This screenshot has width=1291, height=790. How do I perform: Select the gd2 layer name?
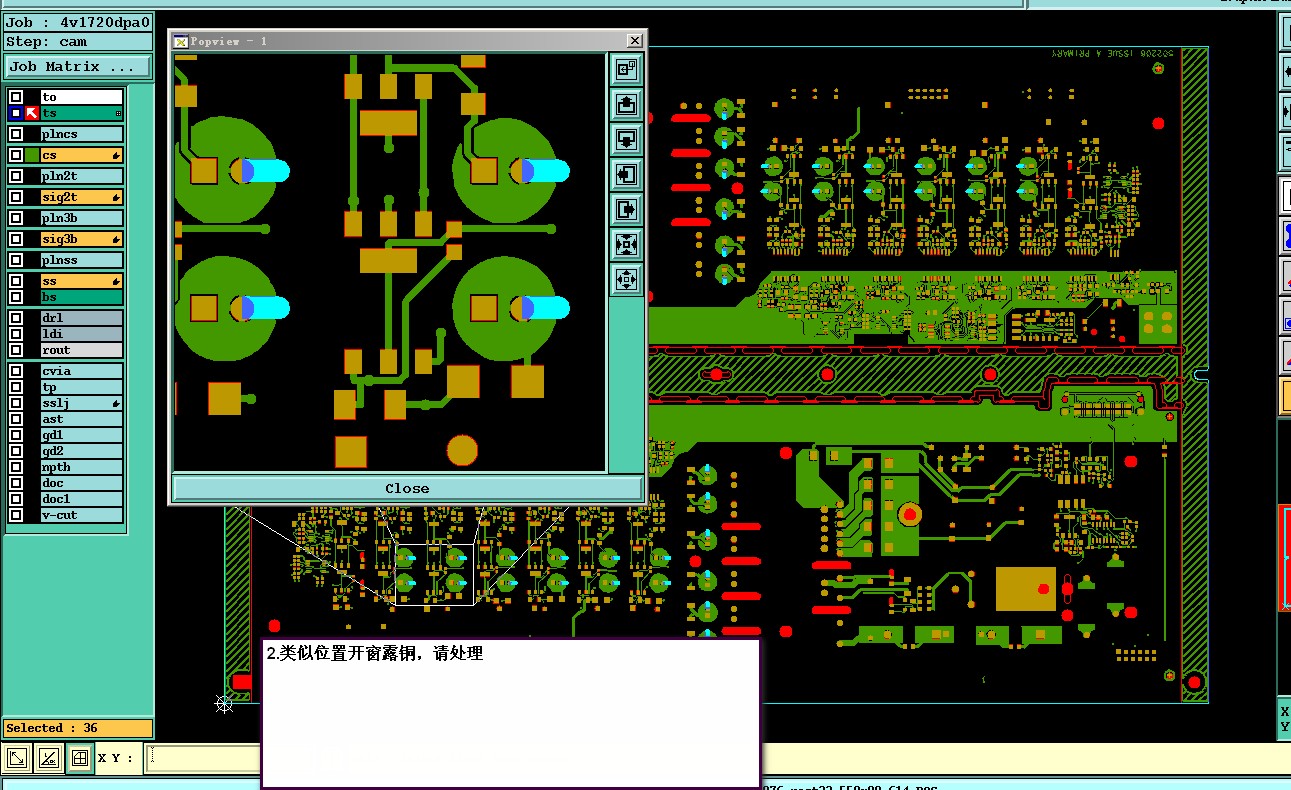(x=81, y=452)
